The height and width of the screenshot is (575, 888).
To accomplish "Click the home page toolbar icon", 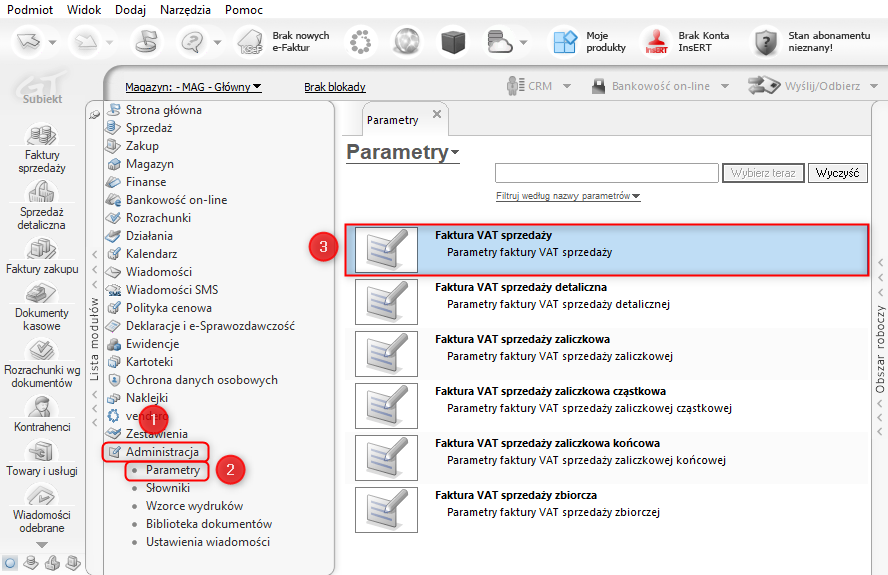I will click(x=147, y=41).
